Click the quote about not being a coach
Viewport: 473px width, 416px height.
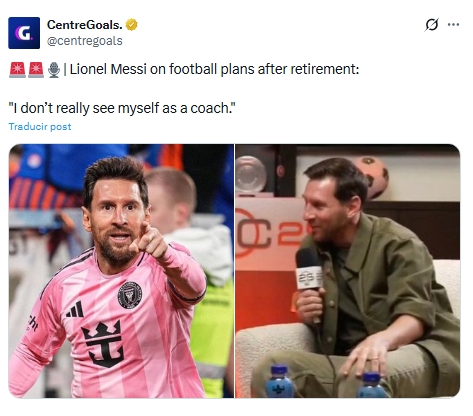coord(122,108)
